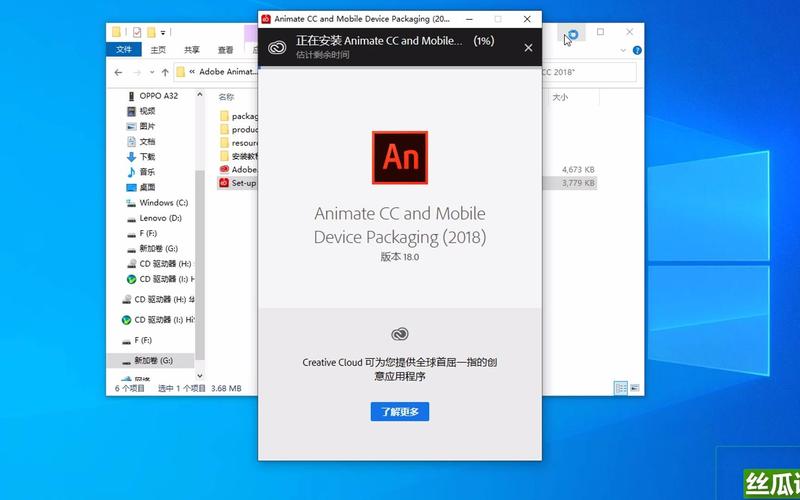Switch to large icons view in status bar
Image resolution: width=800 pixels, height=500 pixels.
(x=634, y=388)
